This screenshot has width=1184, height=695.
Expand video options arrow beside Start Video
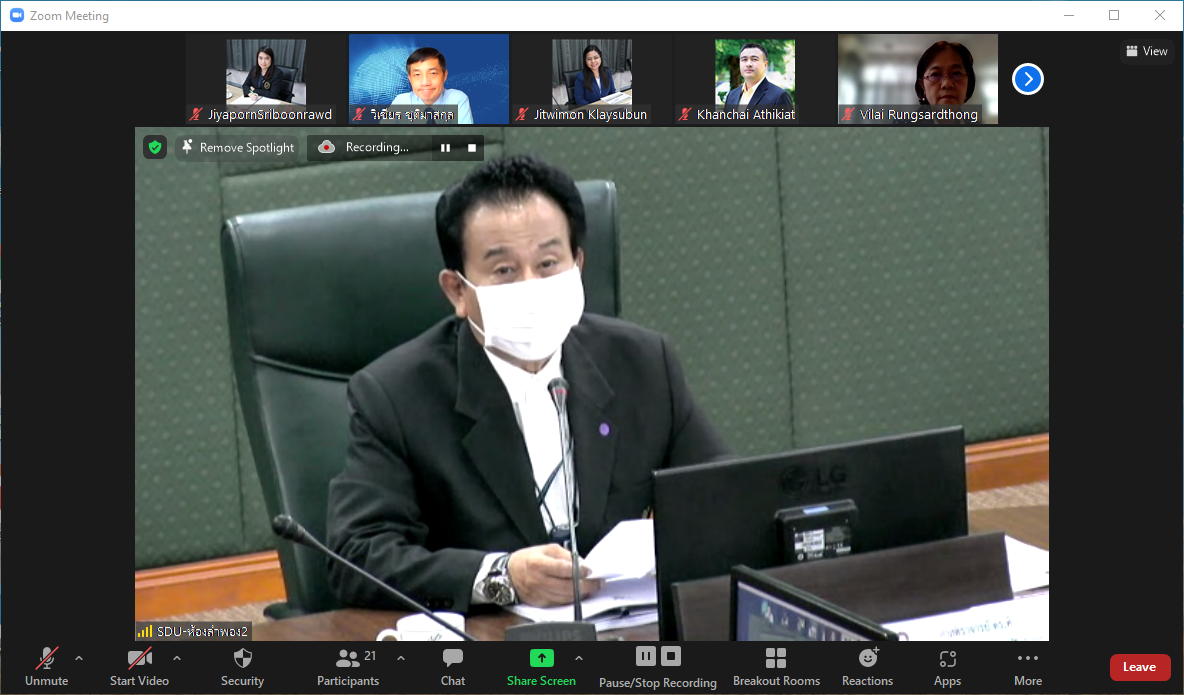pos(177,658)
